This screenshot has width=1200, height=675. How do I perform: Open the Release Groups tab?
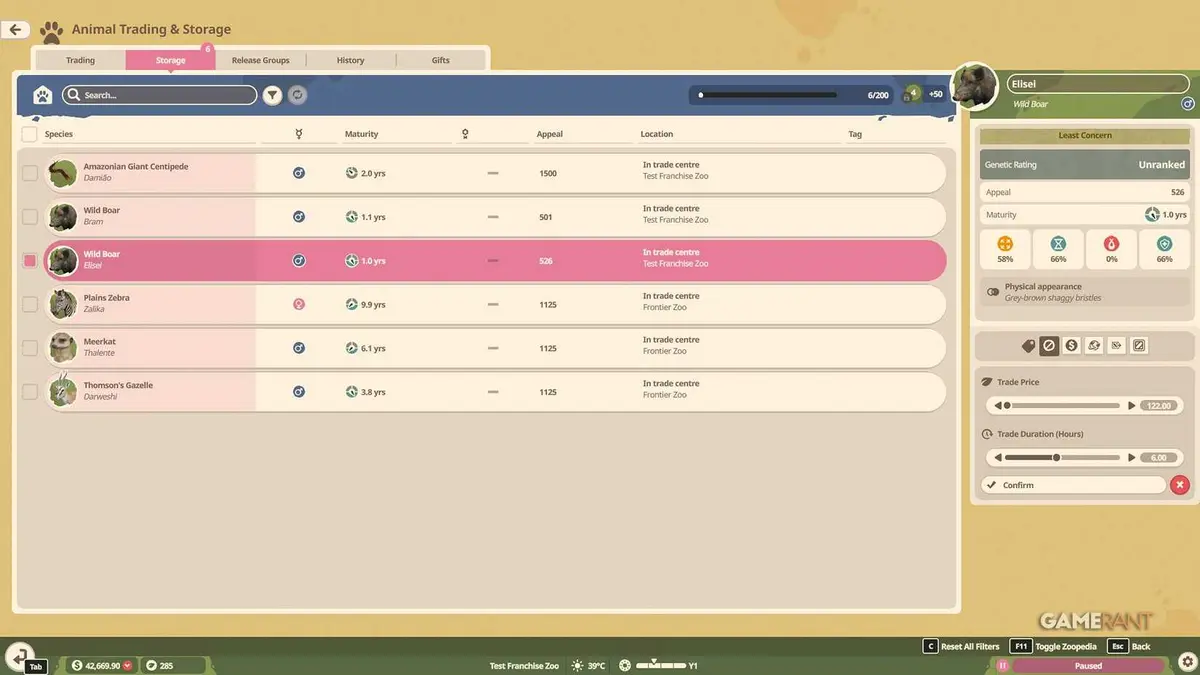coord(260,60)
